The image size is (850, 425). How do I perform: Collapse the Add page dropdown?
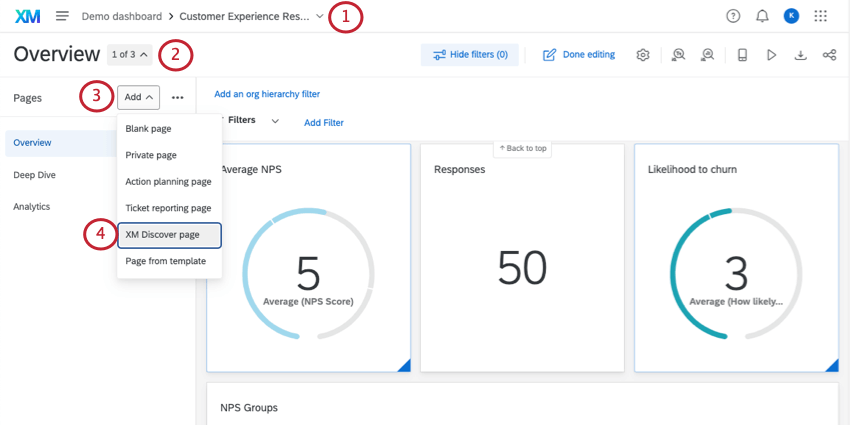pyautogui.click(x=138, y=97)
